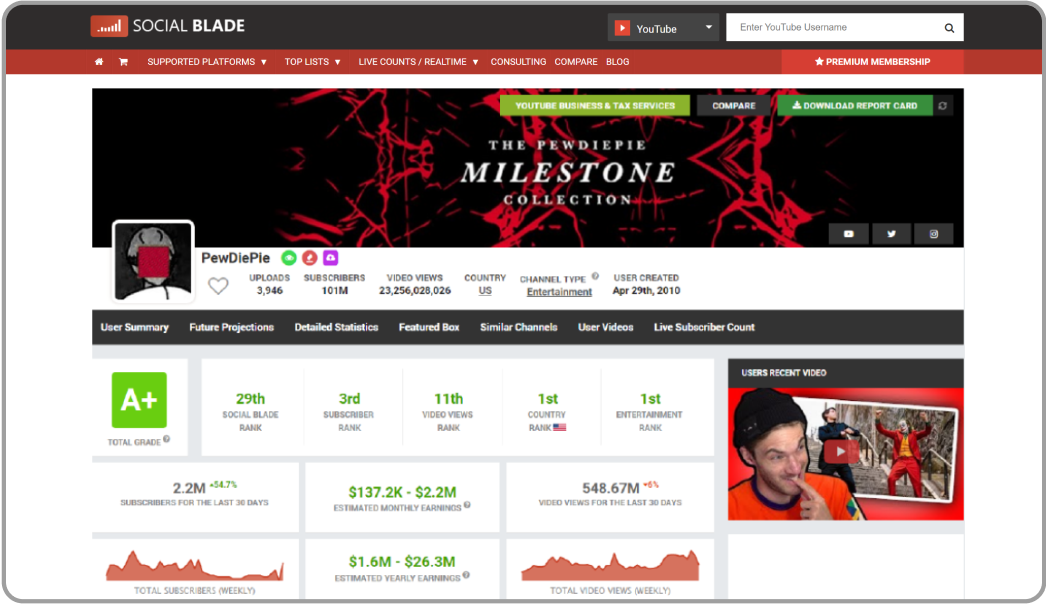Click the 101M subscribers count
This screenshot has height=604, width=1046.
[335, 291]
